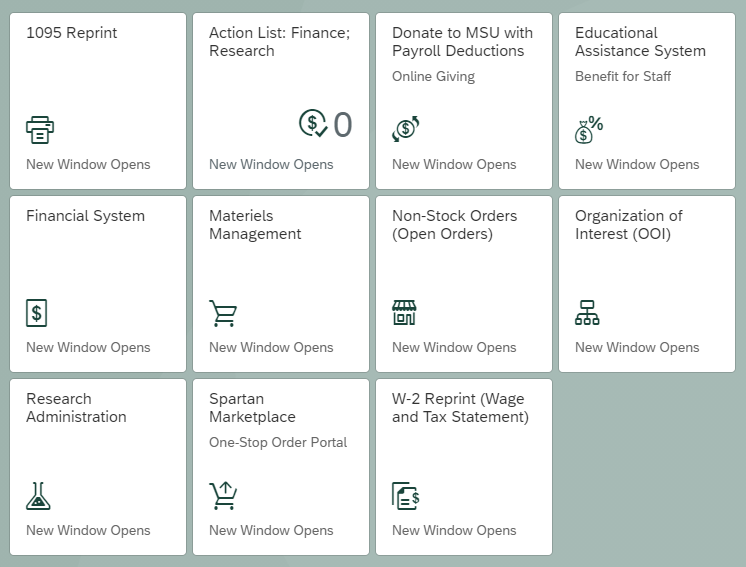Click the storefront icon on Non-Stock Orders tile
Viewport: 746px width, 567px height.
tap(404, 313)
